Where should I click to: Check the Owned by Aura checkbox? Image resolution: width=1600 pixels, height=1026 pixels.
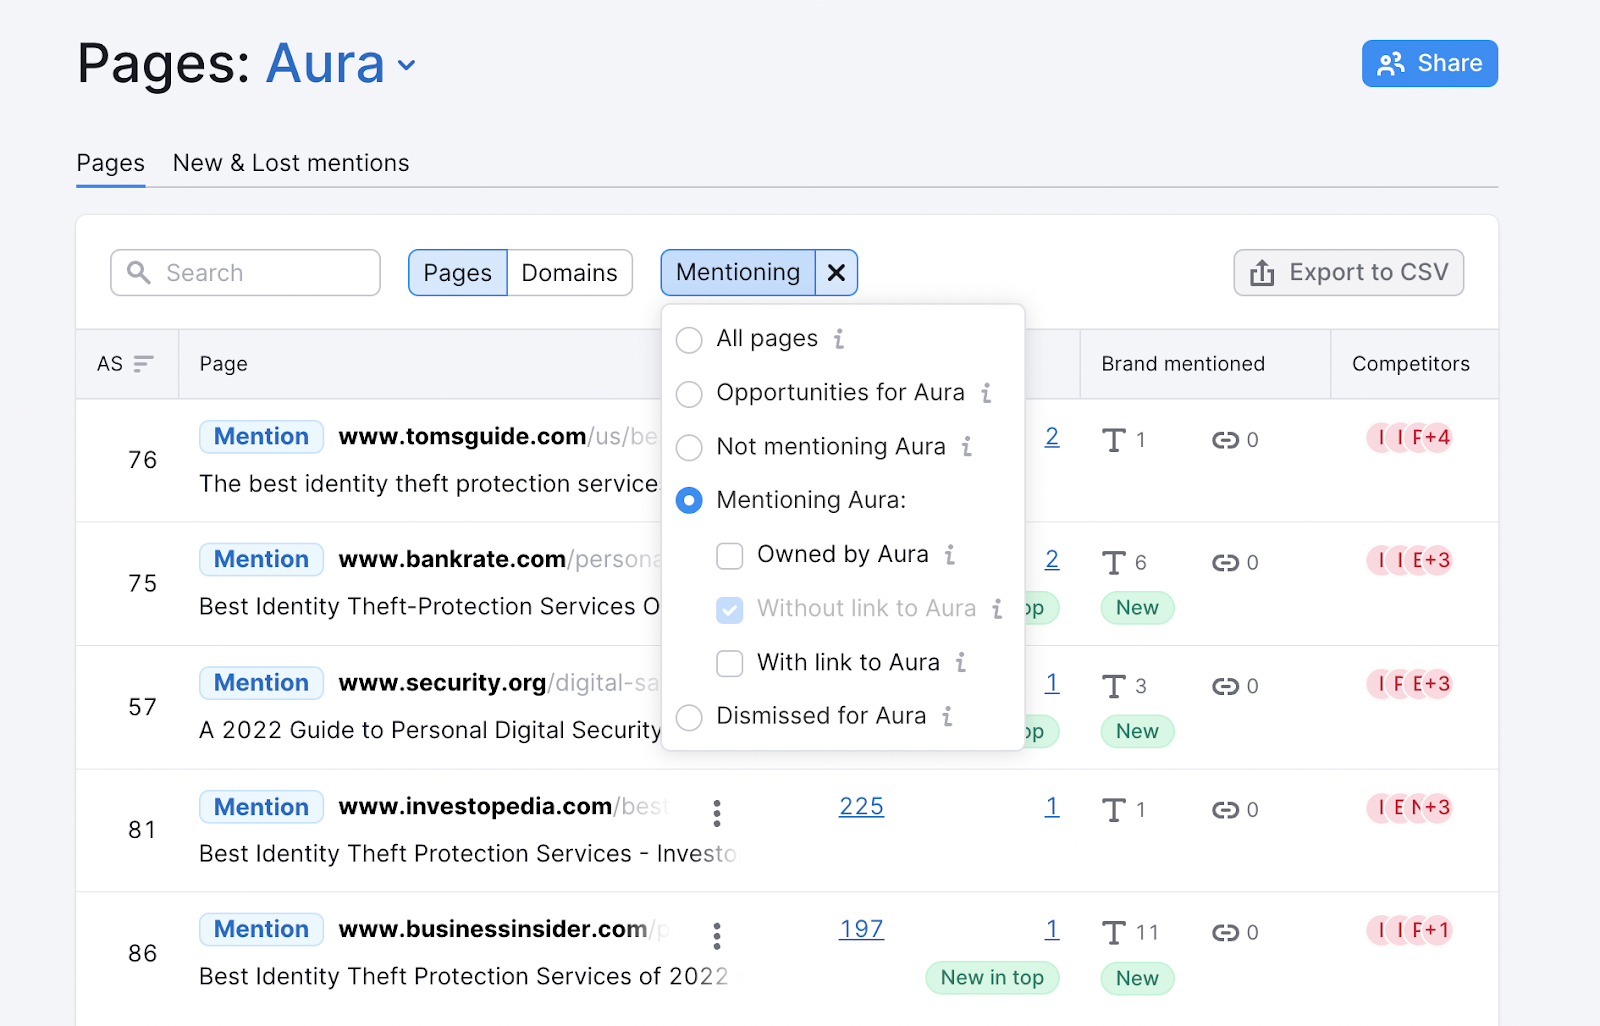pos(730,555)
